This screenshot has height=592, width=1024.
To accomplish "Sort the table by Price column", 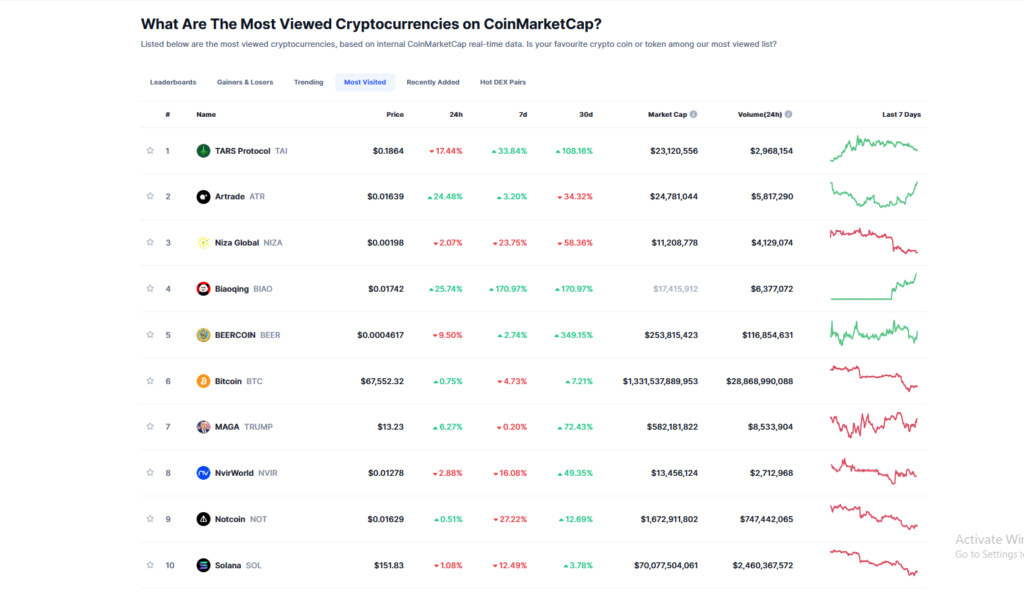I will 395,114.
